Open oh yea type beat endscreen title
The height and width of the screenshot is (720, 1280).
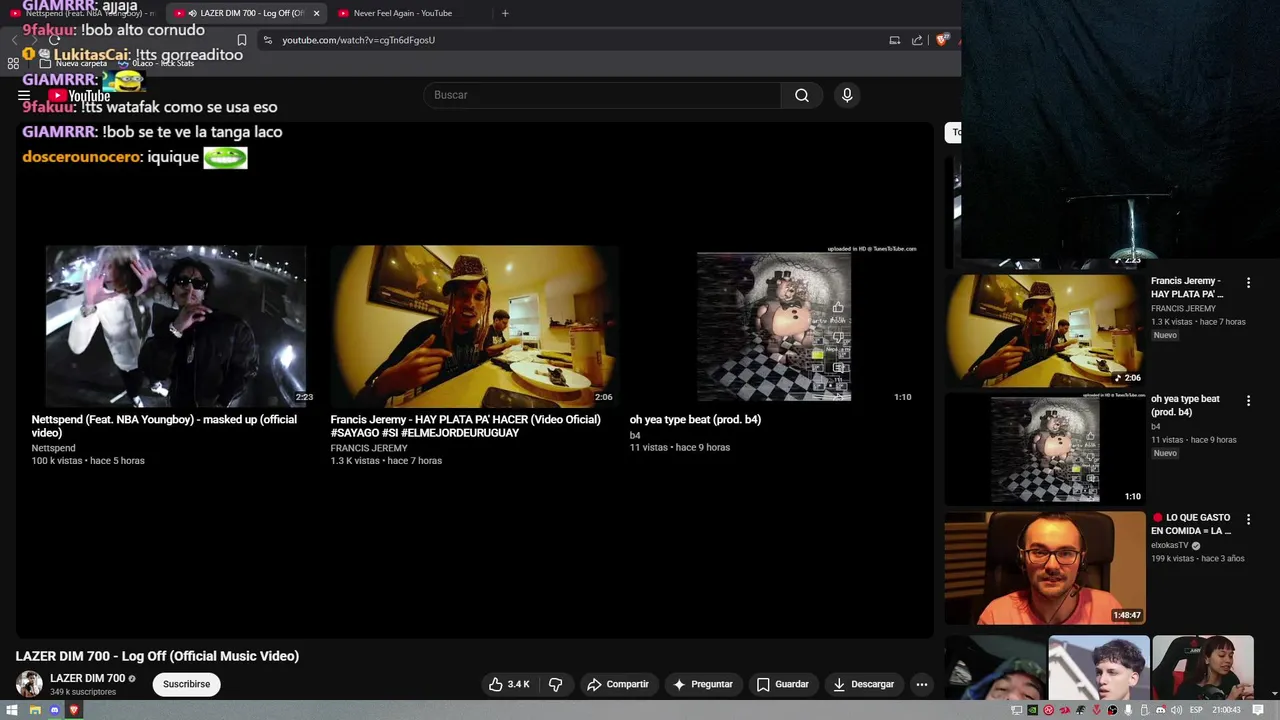[x=695, y=419]
